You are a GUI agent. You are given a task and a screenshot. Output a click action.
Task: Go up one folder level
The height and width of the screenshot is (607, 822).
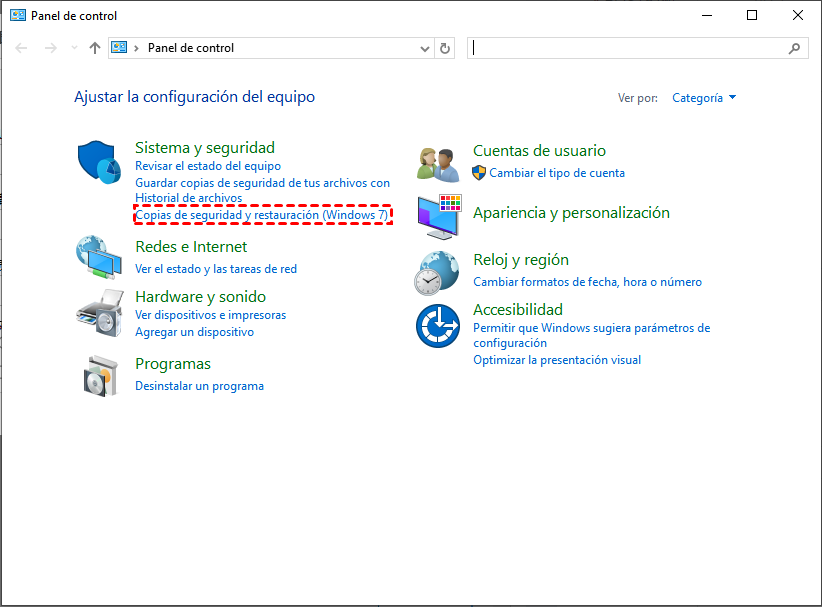point(94,47)
